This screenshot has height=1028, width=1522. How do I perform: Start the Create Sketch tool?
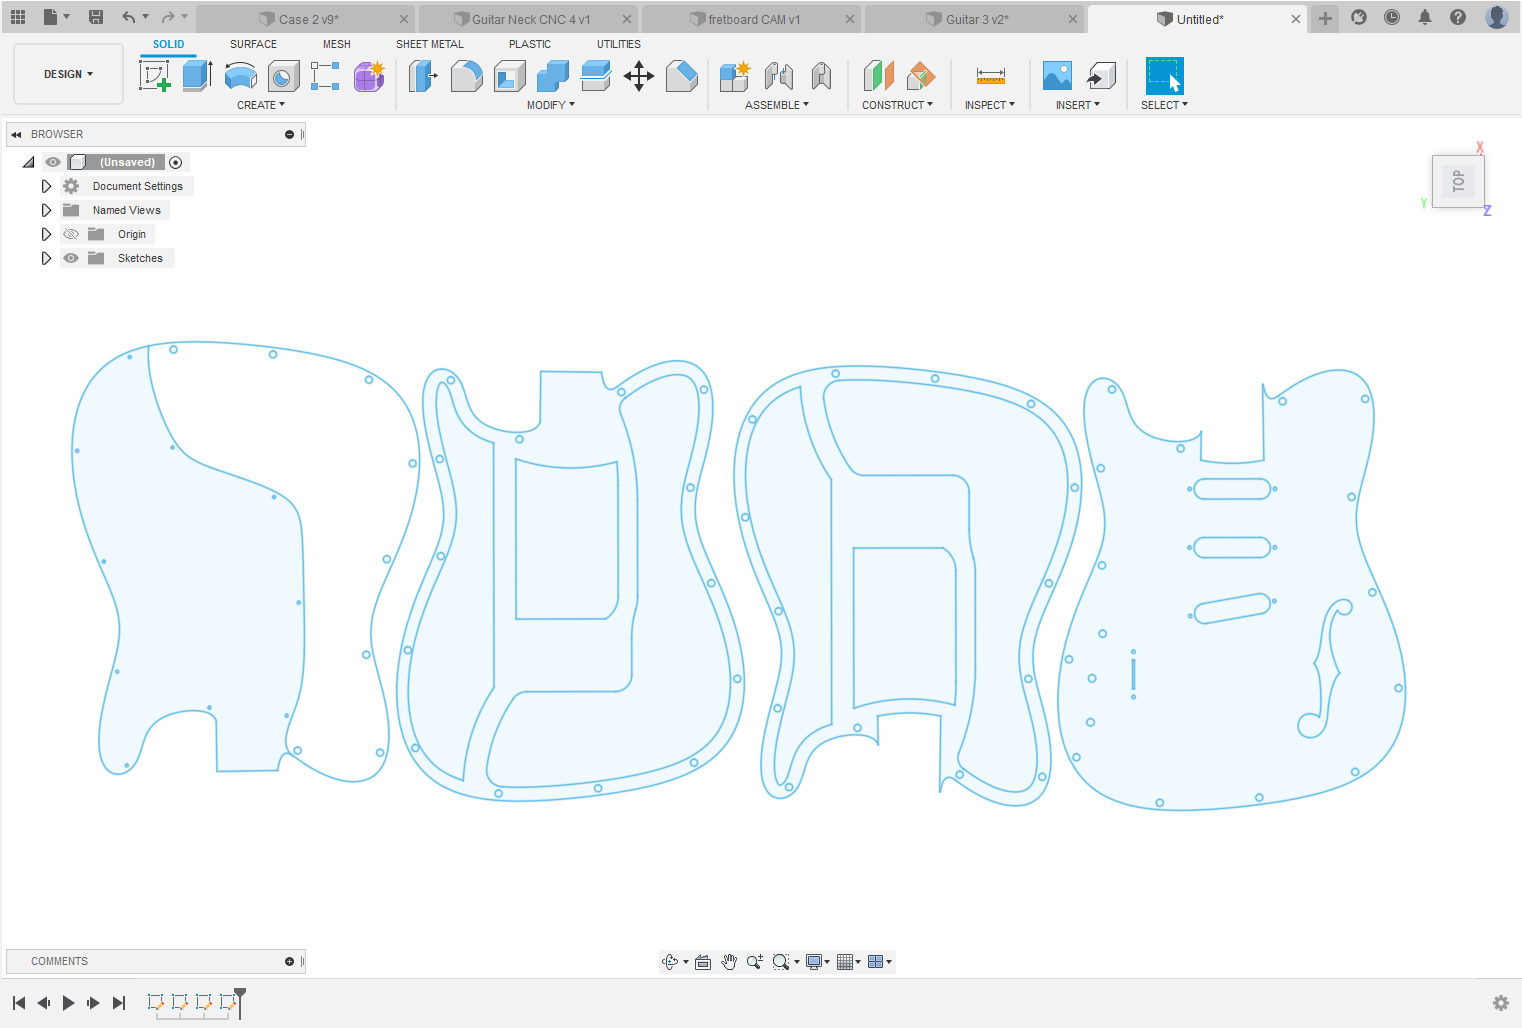coord(155,76)
